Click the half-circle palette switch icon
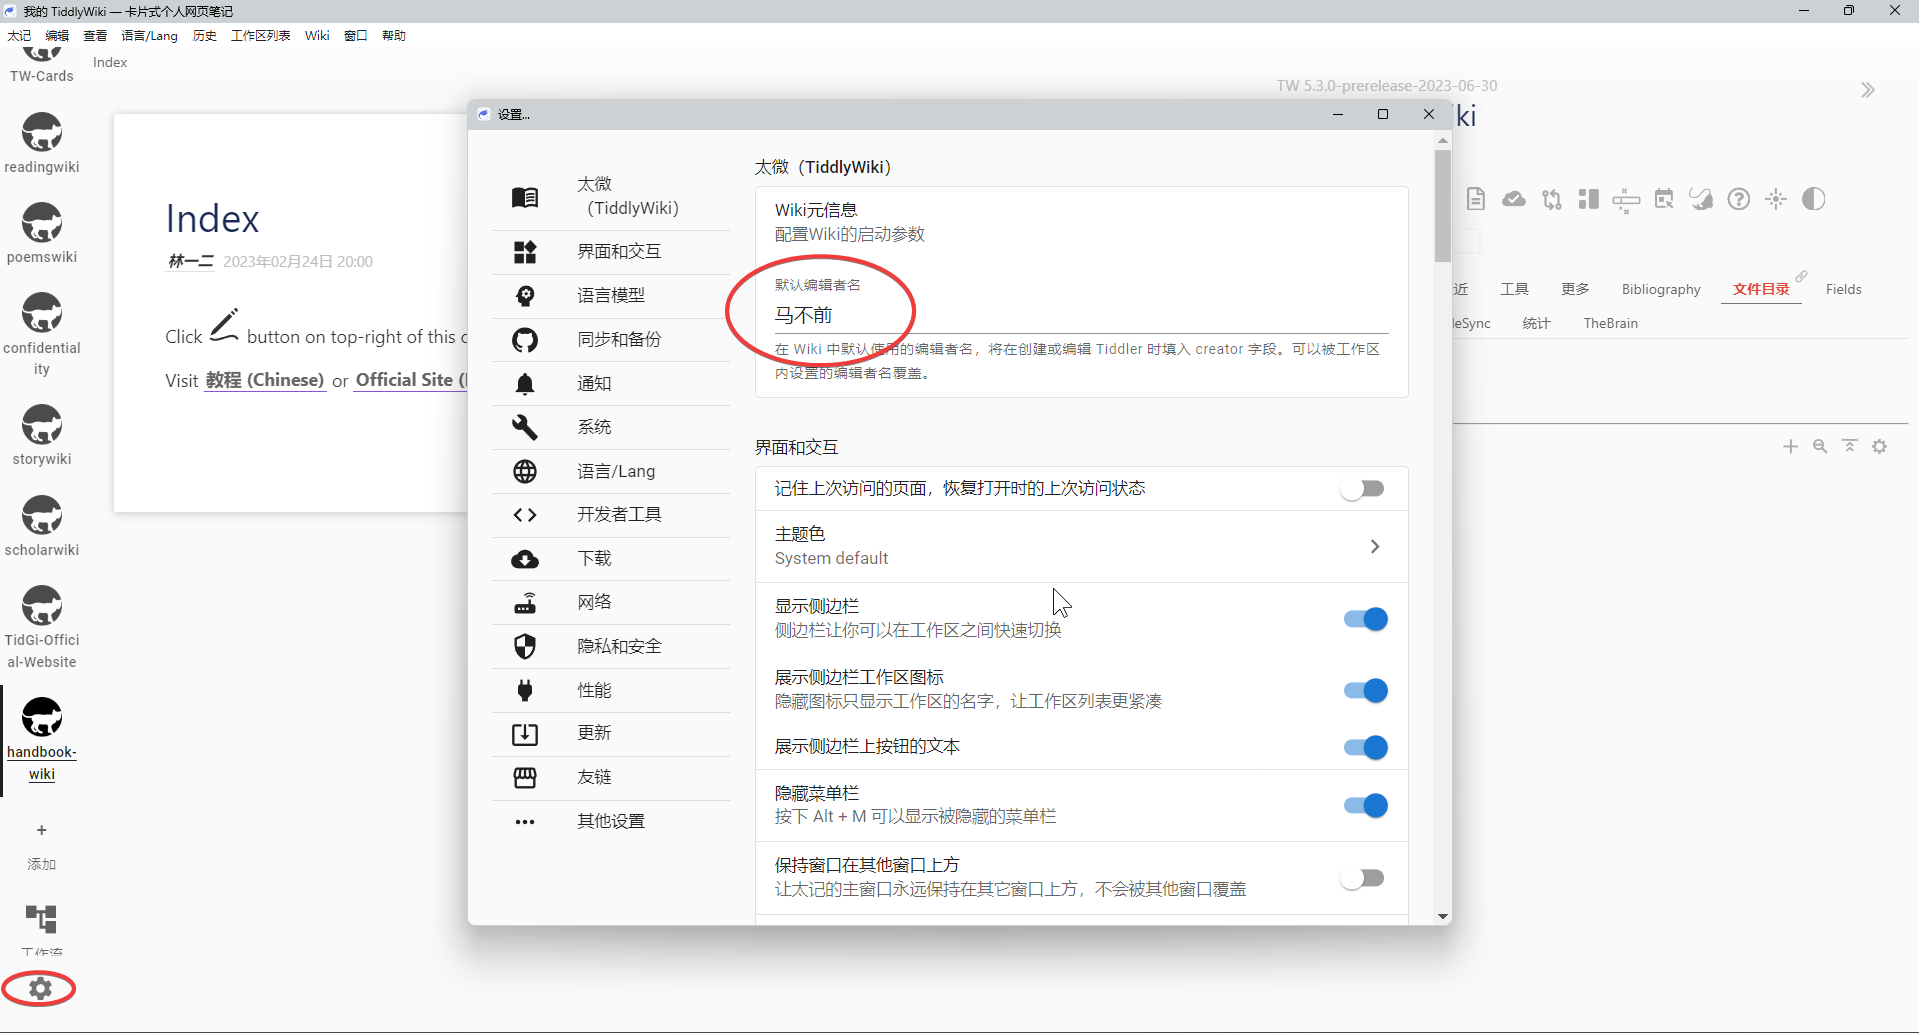This screenshot has height=1033, width=1919. pyautogui.click(x=1814, y=199)
